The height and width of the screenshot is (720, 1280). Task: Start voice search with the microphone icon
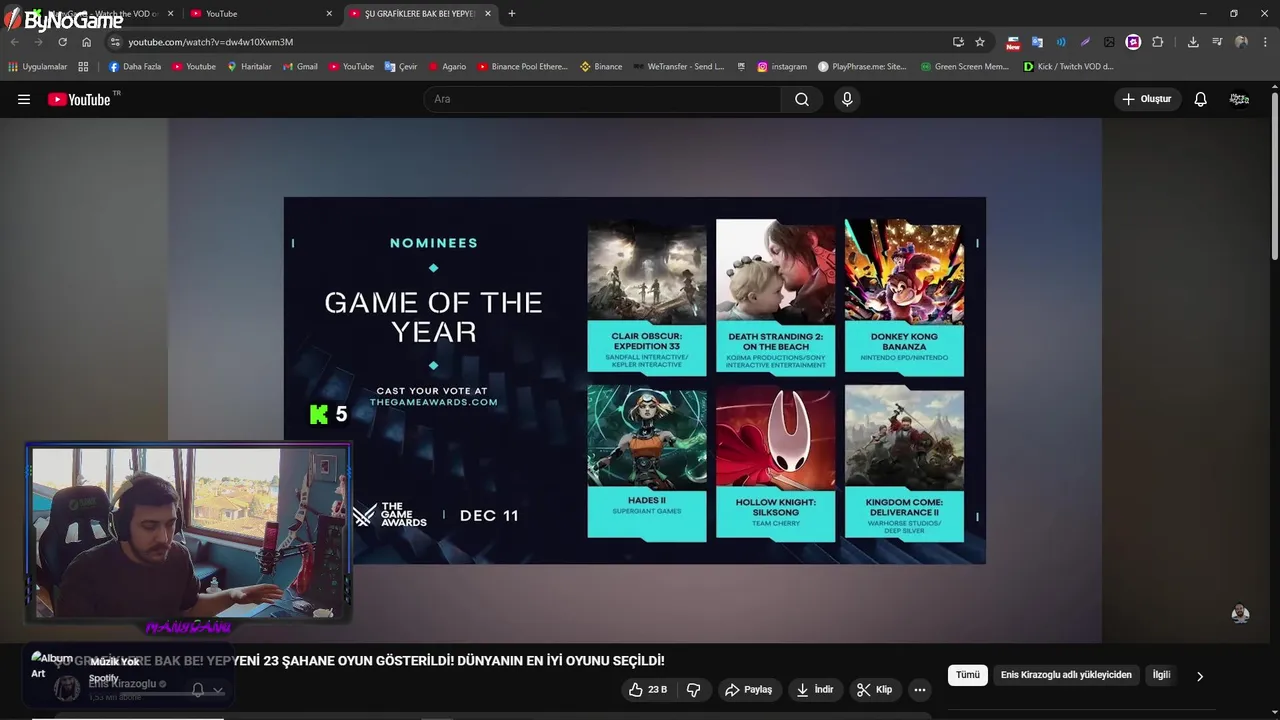click(x=847, y=99)
